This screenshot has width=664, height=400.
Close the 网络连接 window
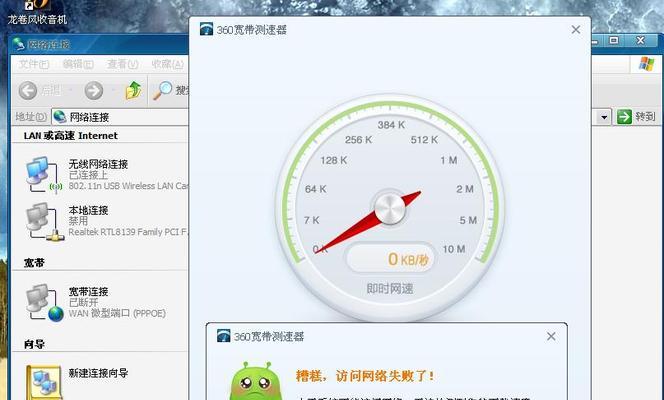click(x=640, y=41)
